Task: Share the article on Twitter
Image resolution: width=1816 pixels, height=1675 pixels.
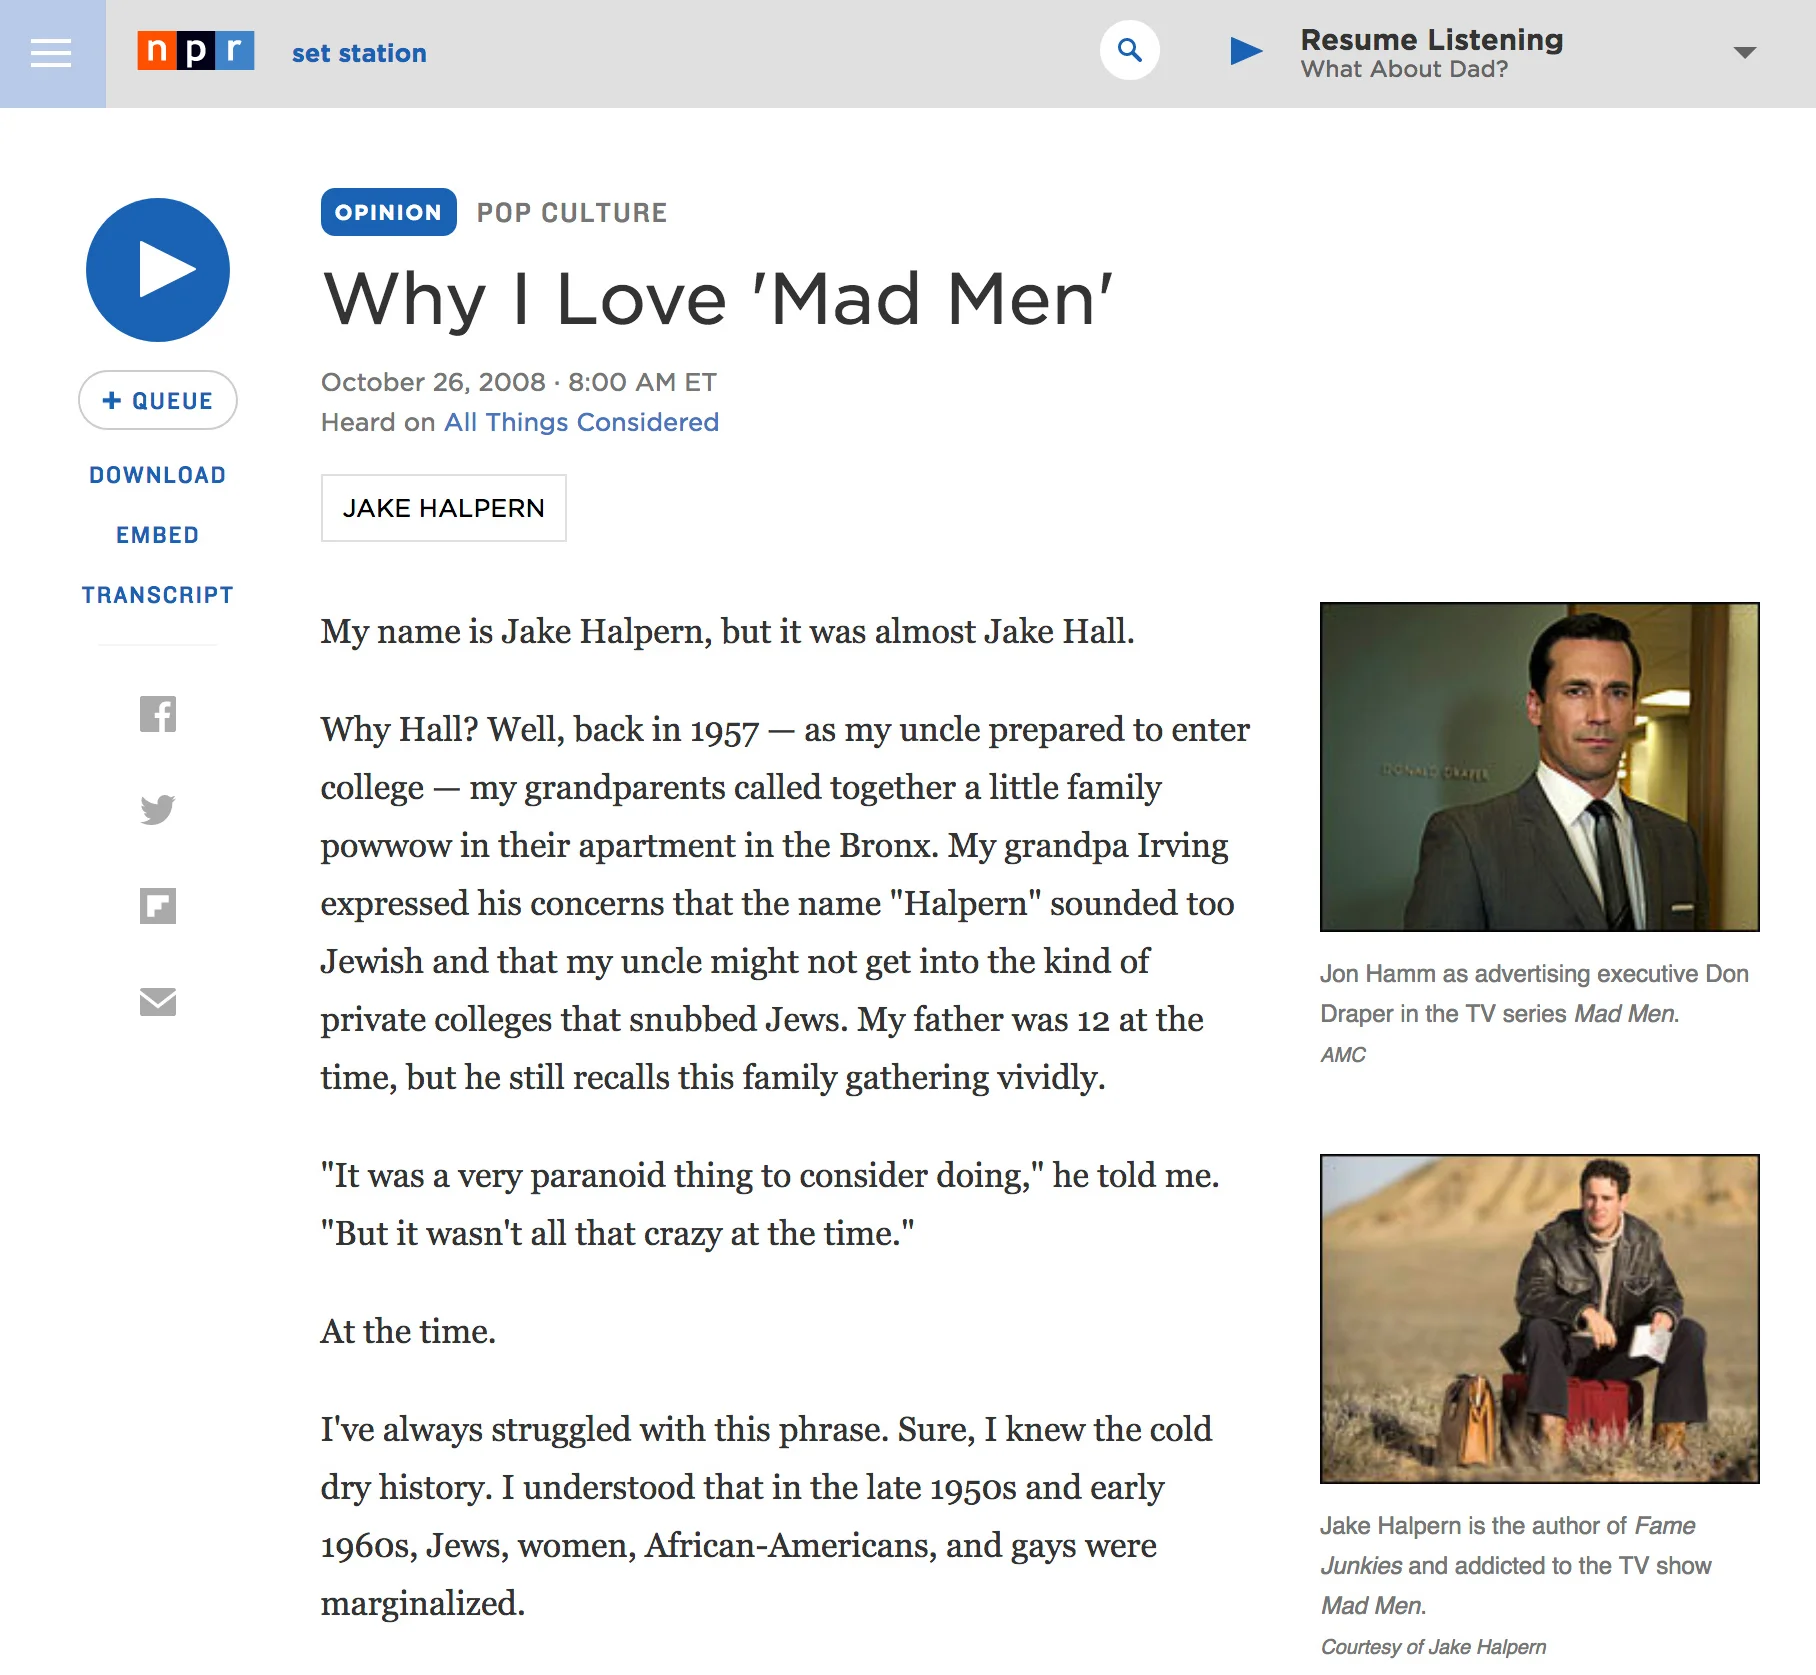Action: [158, 809]
